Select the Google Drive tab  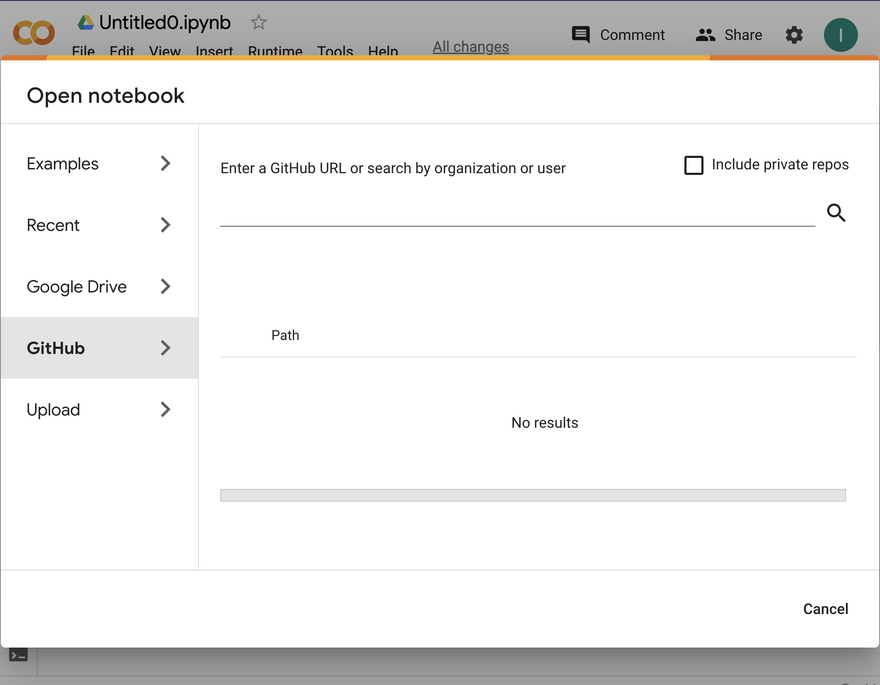99,287
